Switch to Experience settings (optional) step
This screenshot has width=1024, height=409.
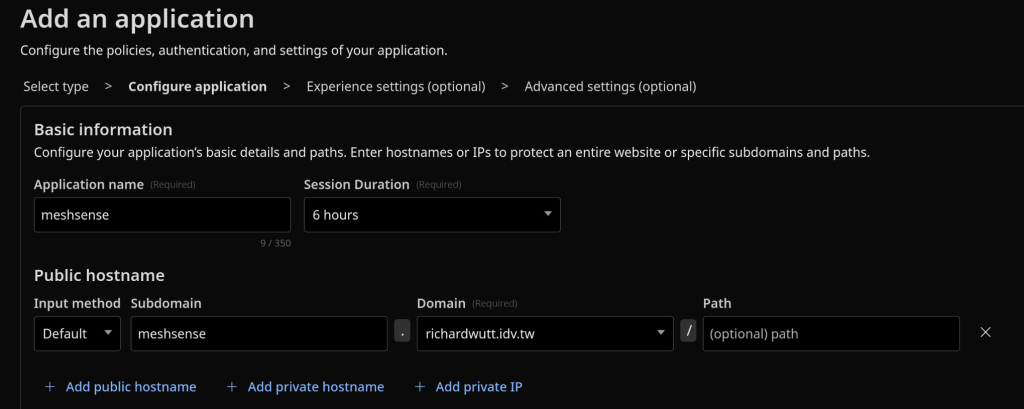(396, 86)
